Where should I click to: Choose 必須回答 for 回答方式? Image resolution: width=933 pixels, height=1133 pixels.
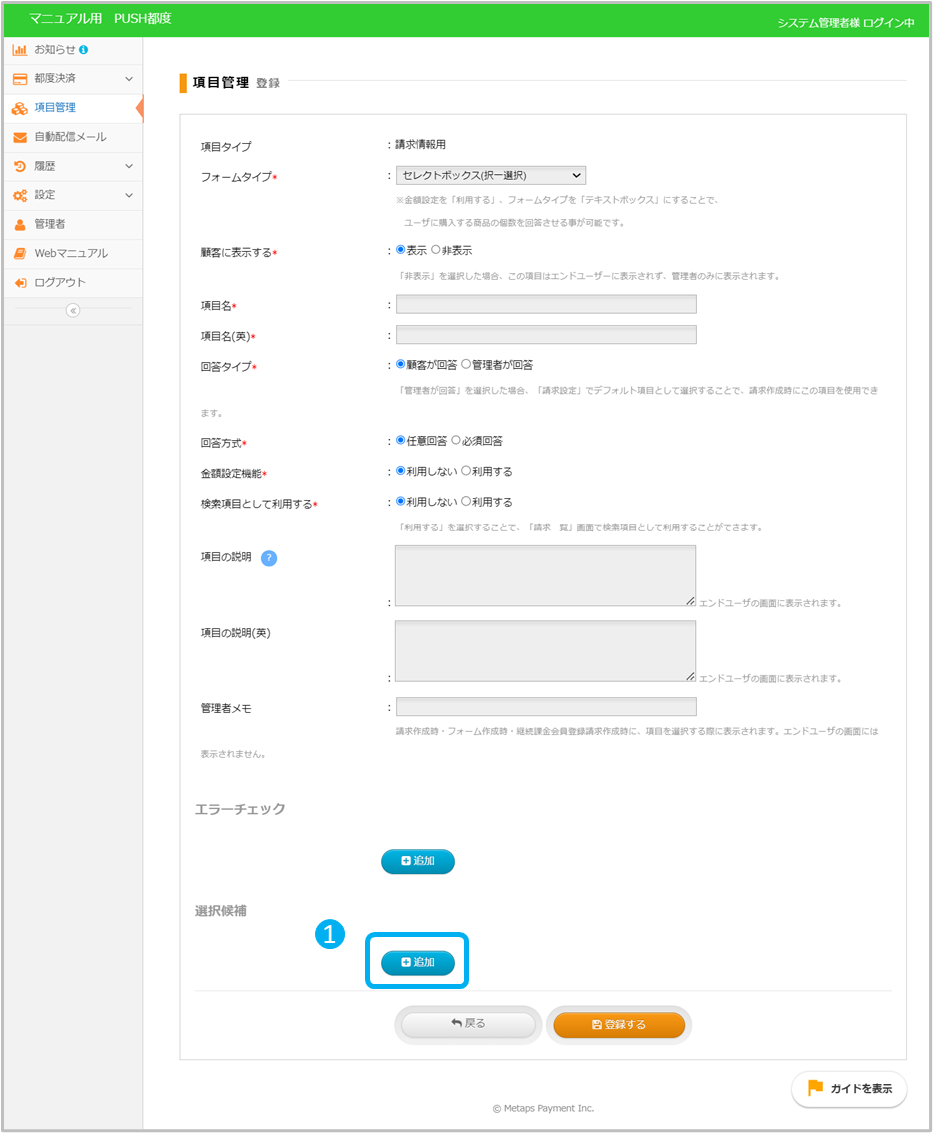[x=456, y=440]
